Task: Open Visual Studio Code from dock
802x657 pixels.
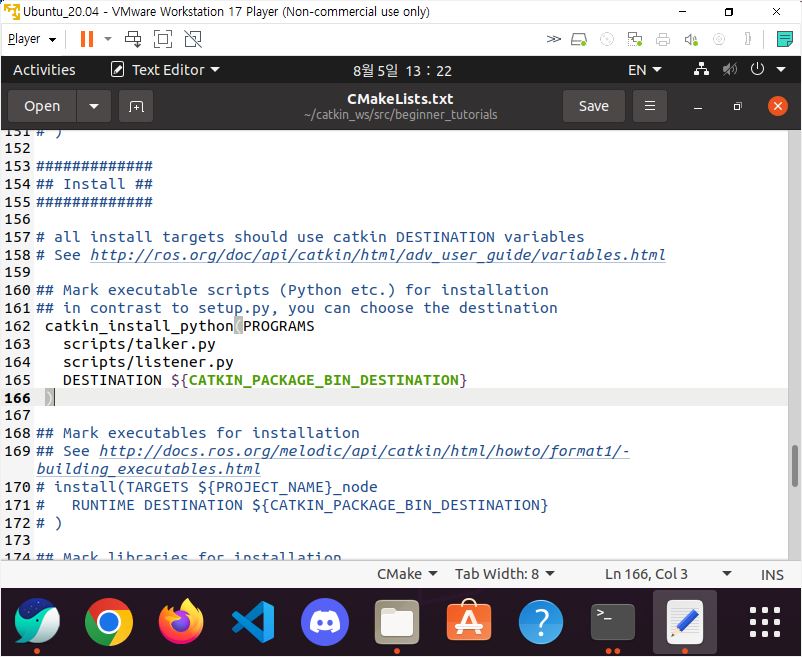Action: point(253,622)
